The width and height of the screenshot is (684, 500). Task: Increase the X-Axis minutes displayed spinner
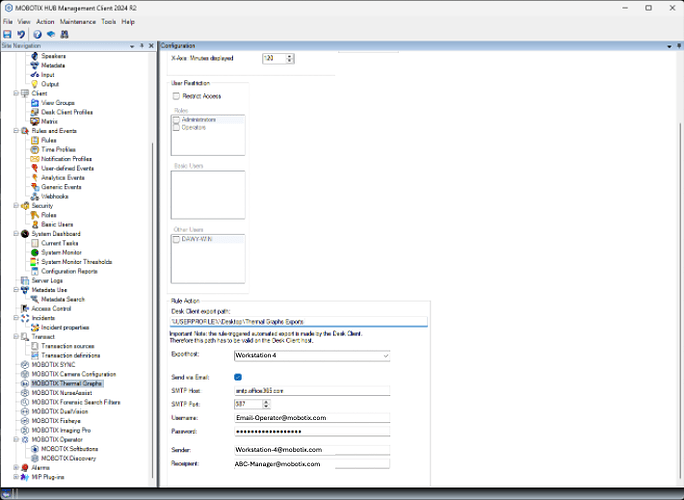[x=290, y=56]
